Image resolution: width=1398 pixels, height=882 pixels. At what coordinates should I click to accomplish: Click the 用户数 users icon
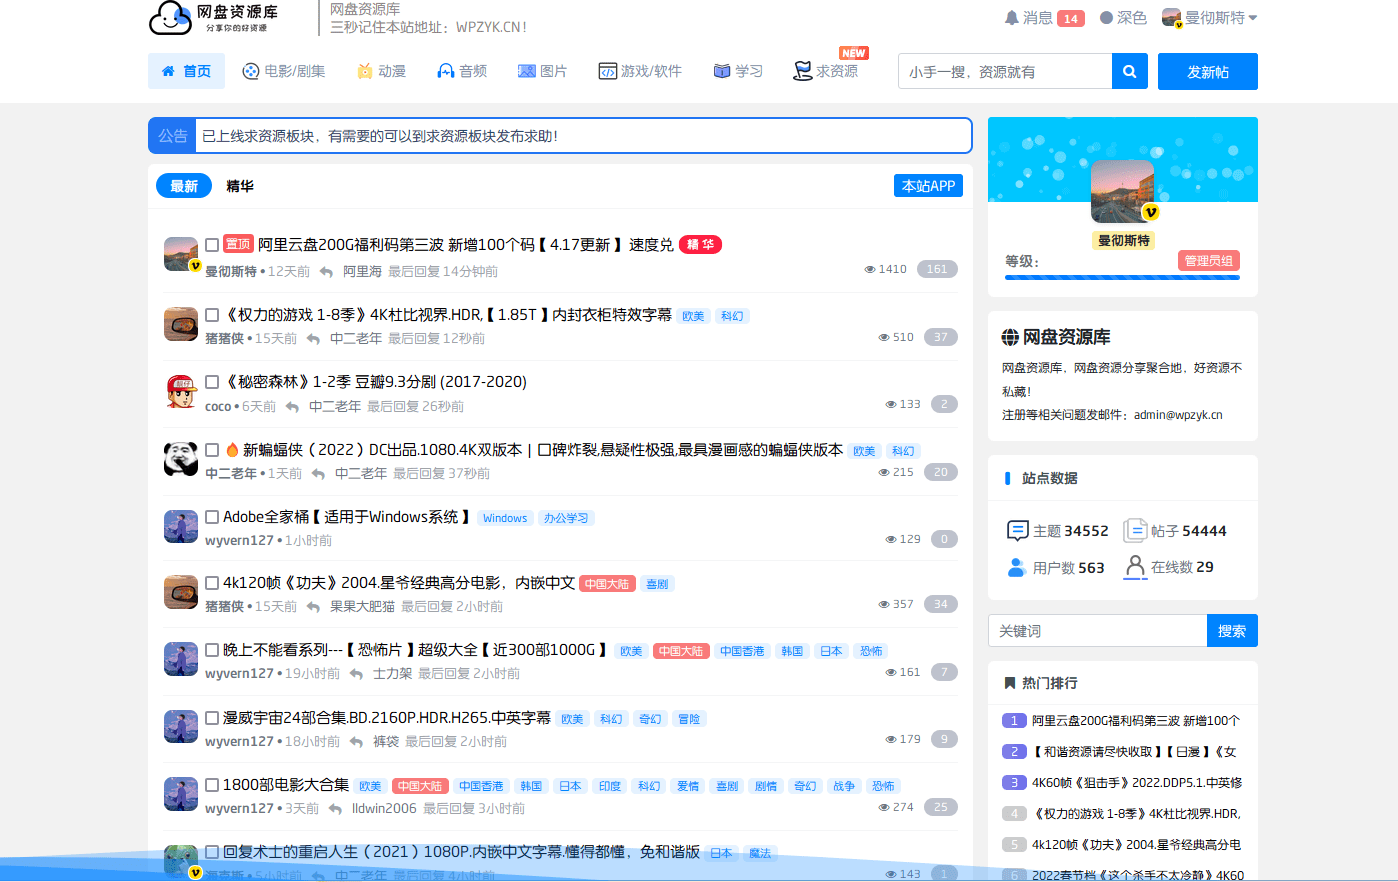1017,567
